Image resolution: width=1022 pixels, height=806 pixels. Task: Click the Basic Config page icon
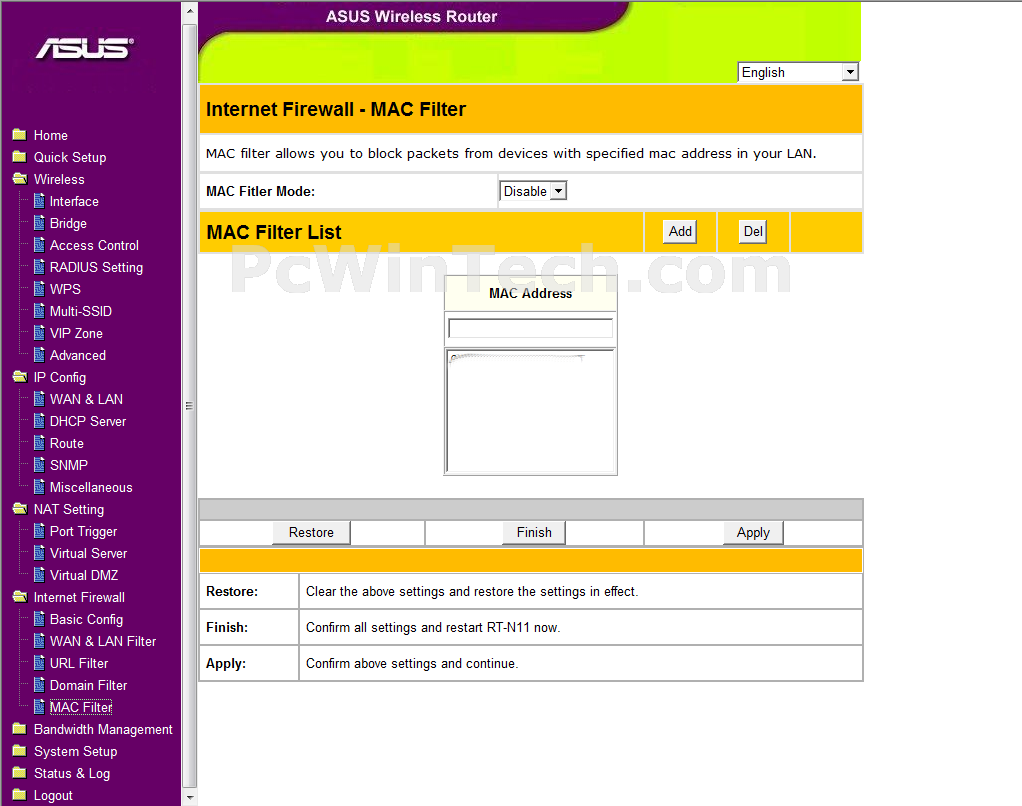[x=39, y=619]
